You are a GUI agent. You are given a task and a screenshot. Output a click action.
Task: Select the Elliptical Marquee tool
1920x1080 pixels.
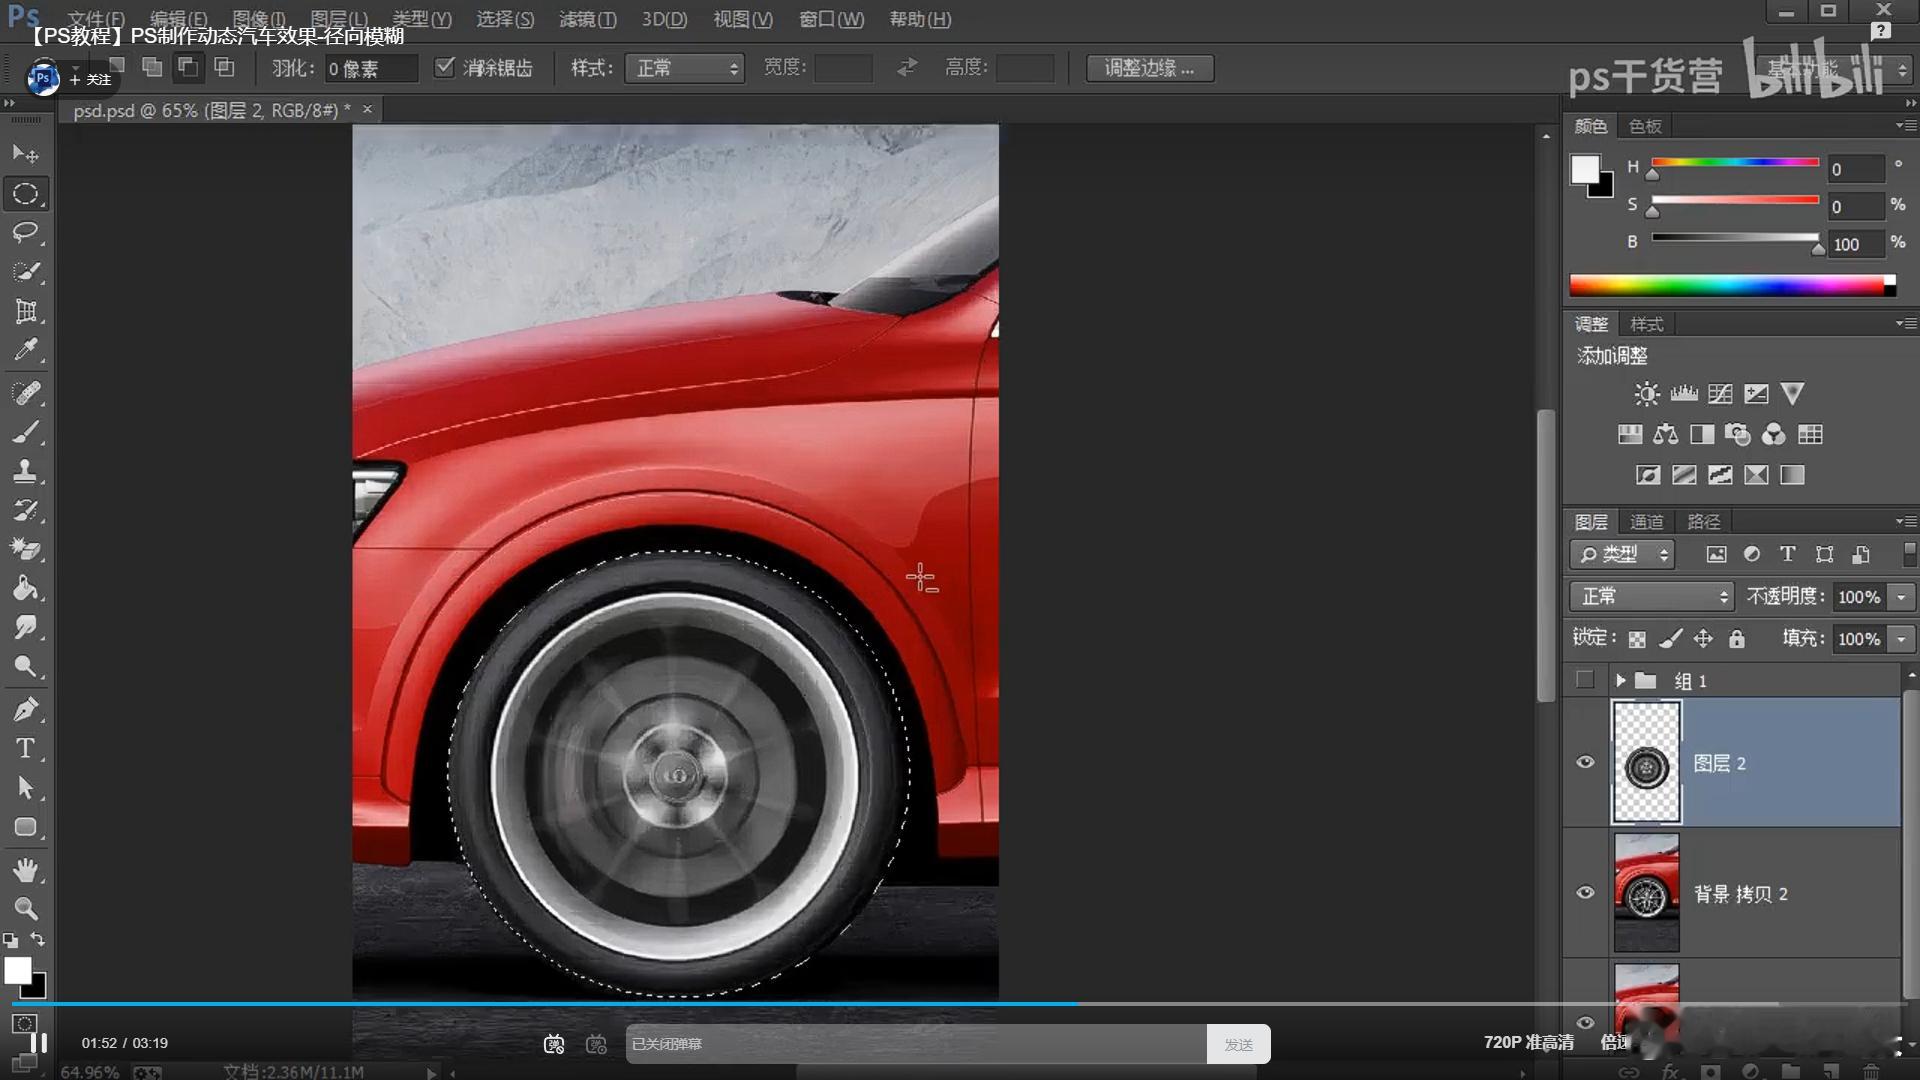[x=26, y=194]
